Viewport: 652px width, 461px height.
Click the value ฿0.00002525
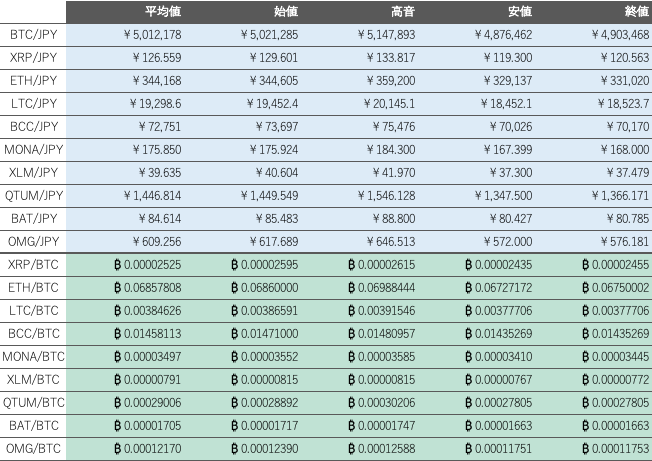coord(148,264)
